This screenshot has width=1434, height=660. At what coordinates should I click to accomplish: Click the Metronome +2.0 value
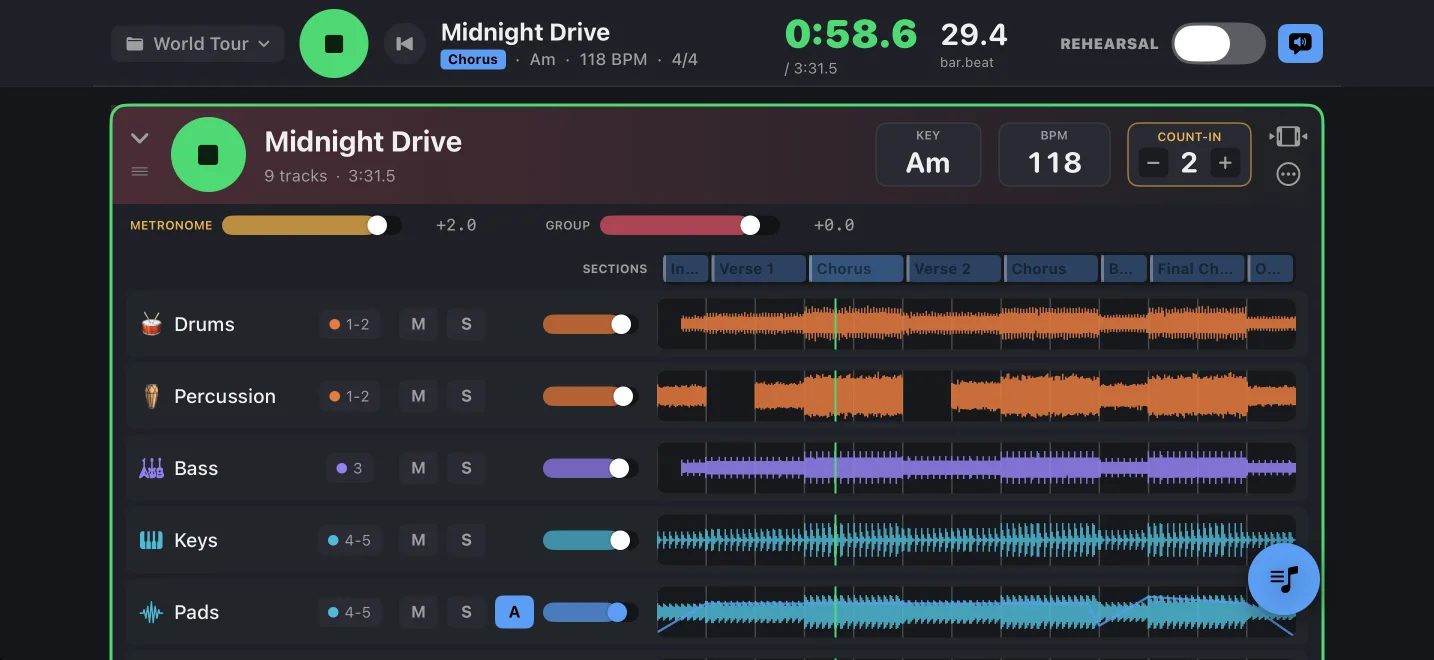(x=456, y=226)
